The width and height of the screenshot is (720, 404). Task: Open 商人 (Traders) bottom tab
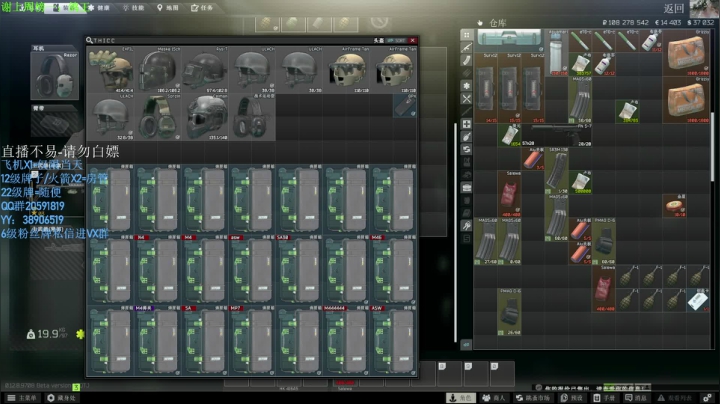pyautogui.click(x=495, y=398)
